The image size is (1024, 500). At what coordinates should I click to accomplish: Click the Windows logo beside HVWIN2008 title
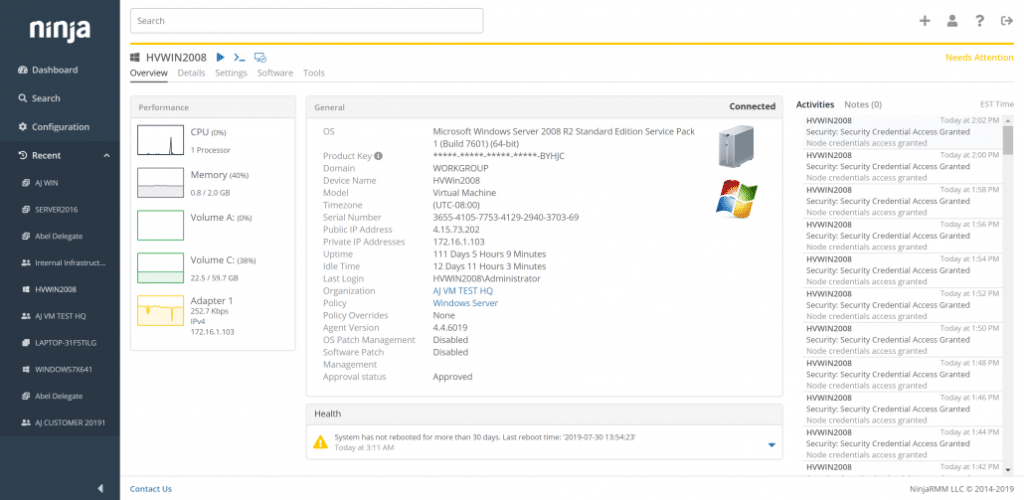(x=136, y=57)
